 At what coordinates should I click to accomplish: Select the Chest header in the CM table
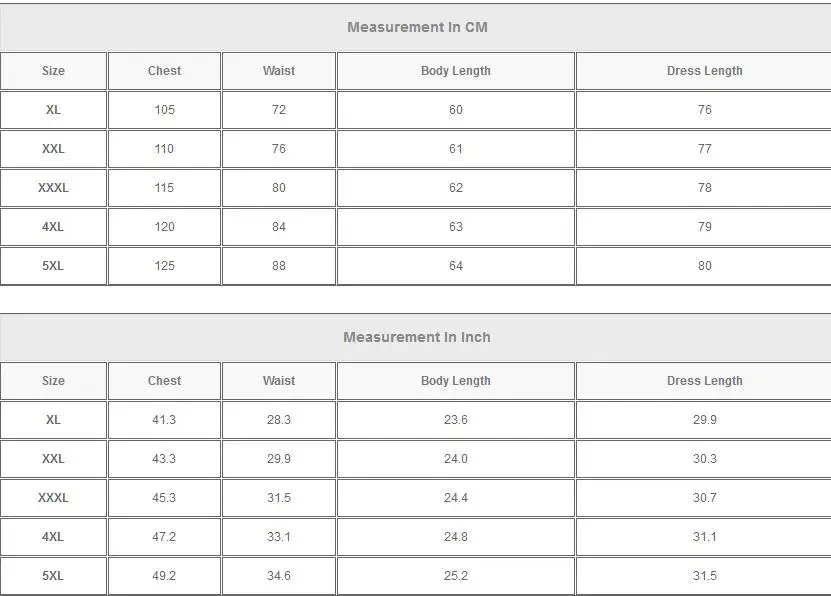coord(164,71)
